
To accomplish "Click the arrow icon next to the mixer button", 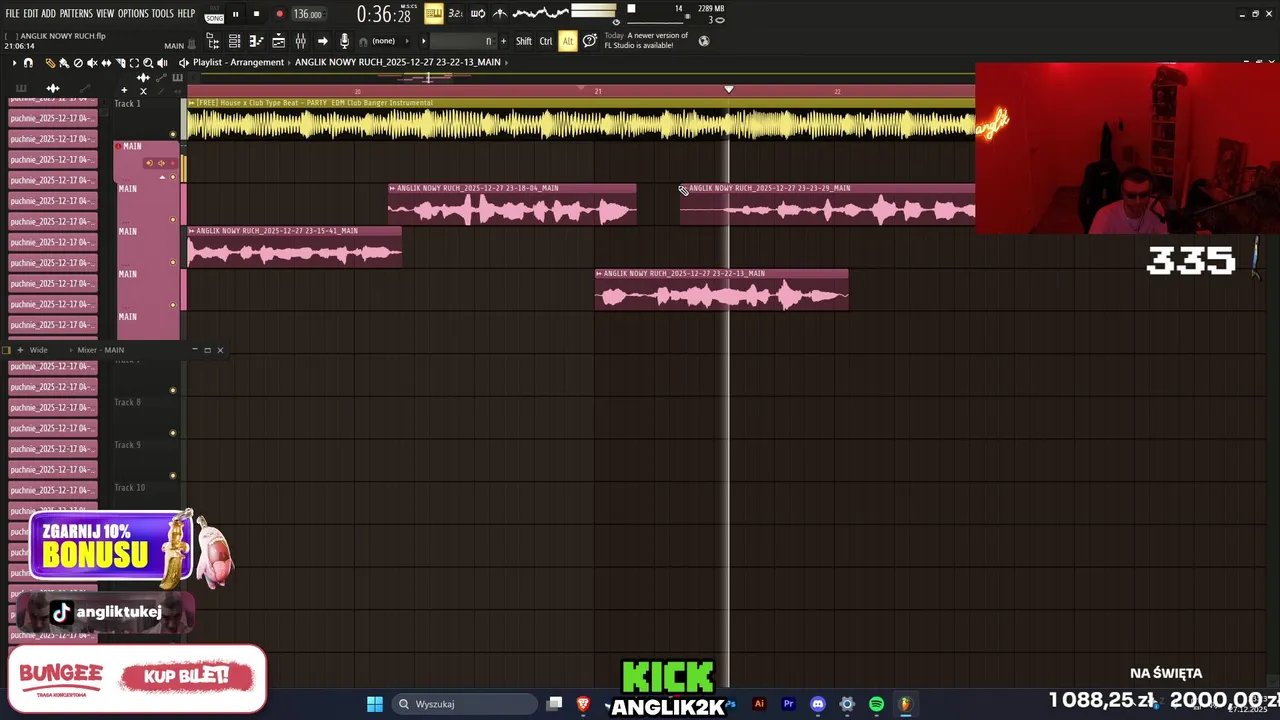I will [322, 41].
